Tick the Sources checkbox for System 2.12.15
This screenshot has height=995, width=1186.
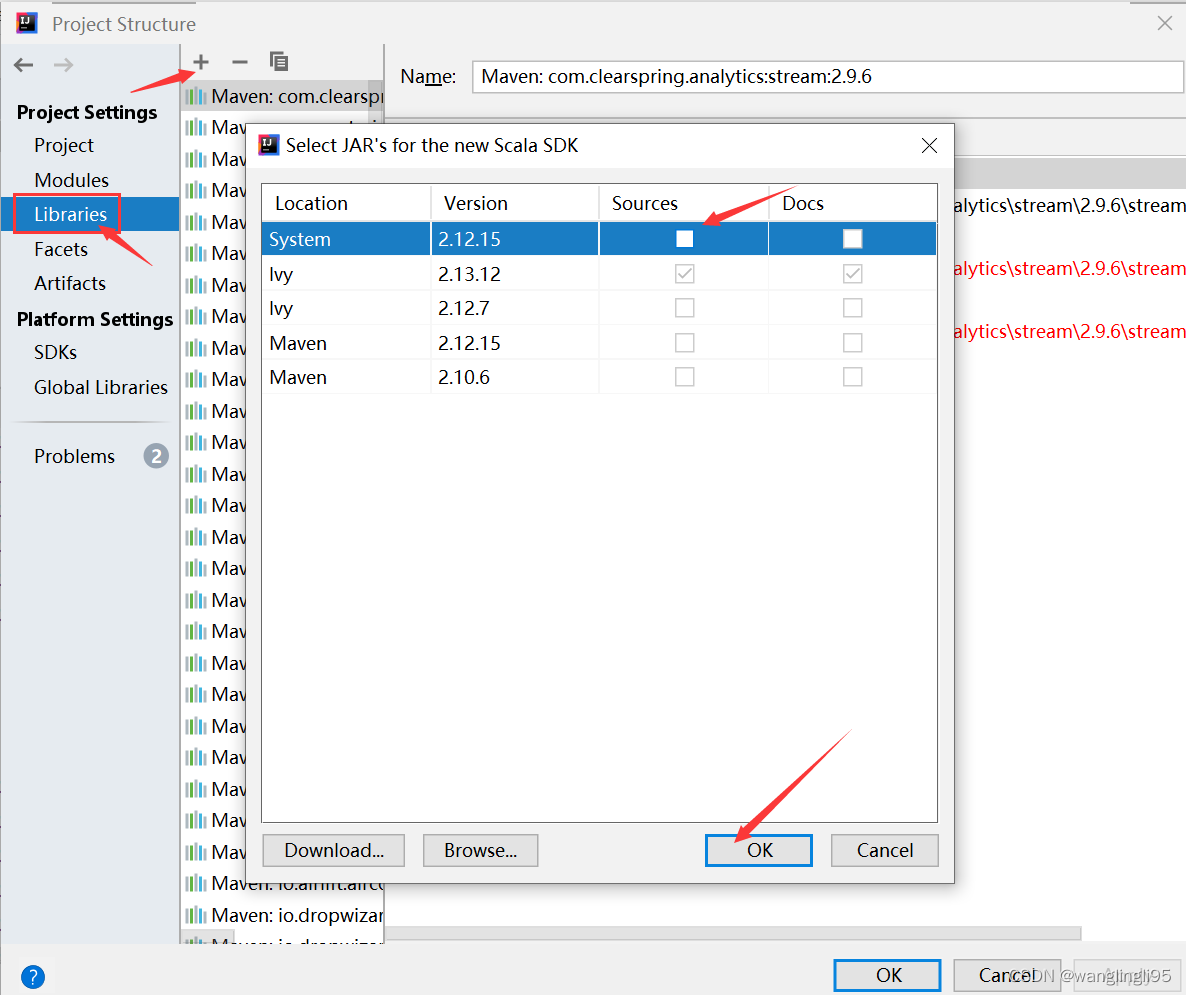(685, 239)
